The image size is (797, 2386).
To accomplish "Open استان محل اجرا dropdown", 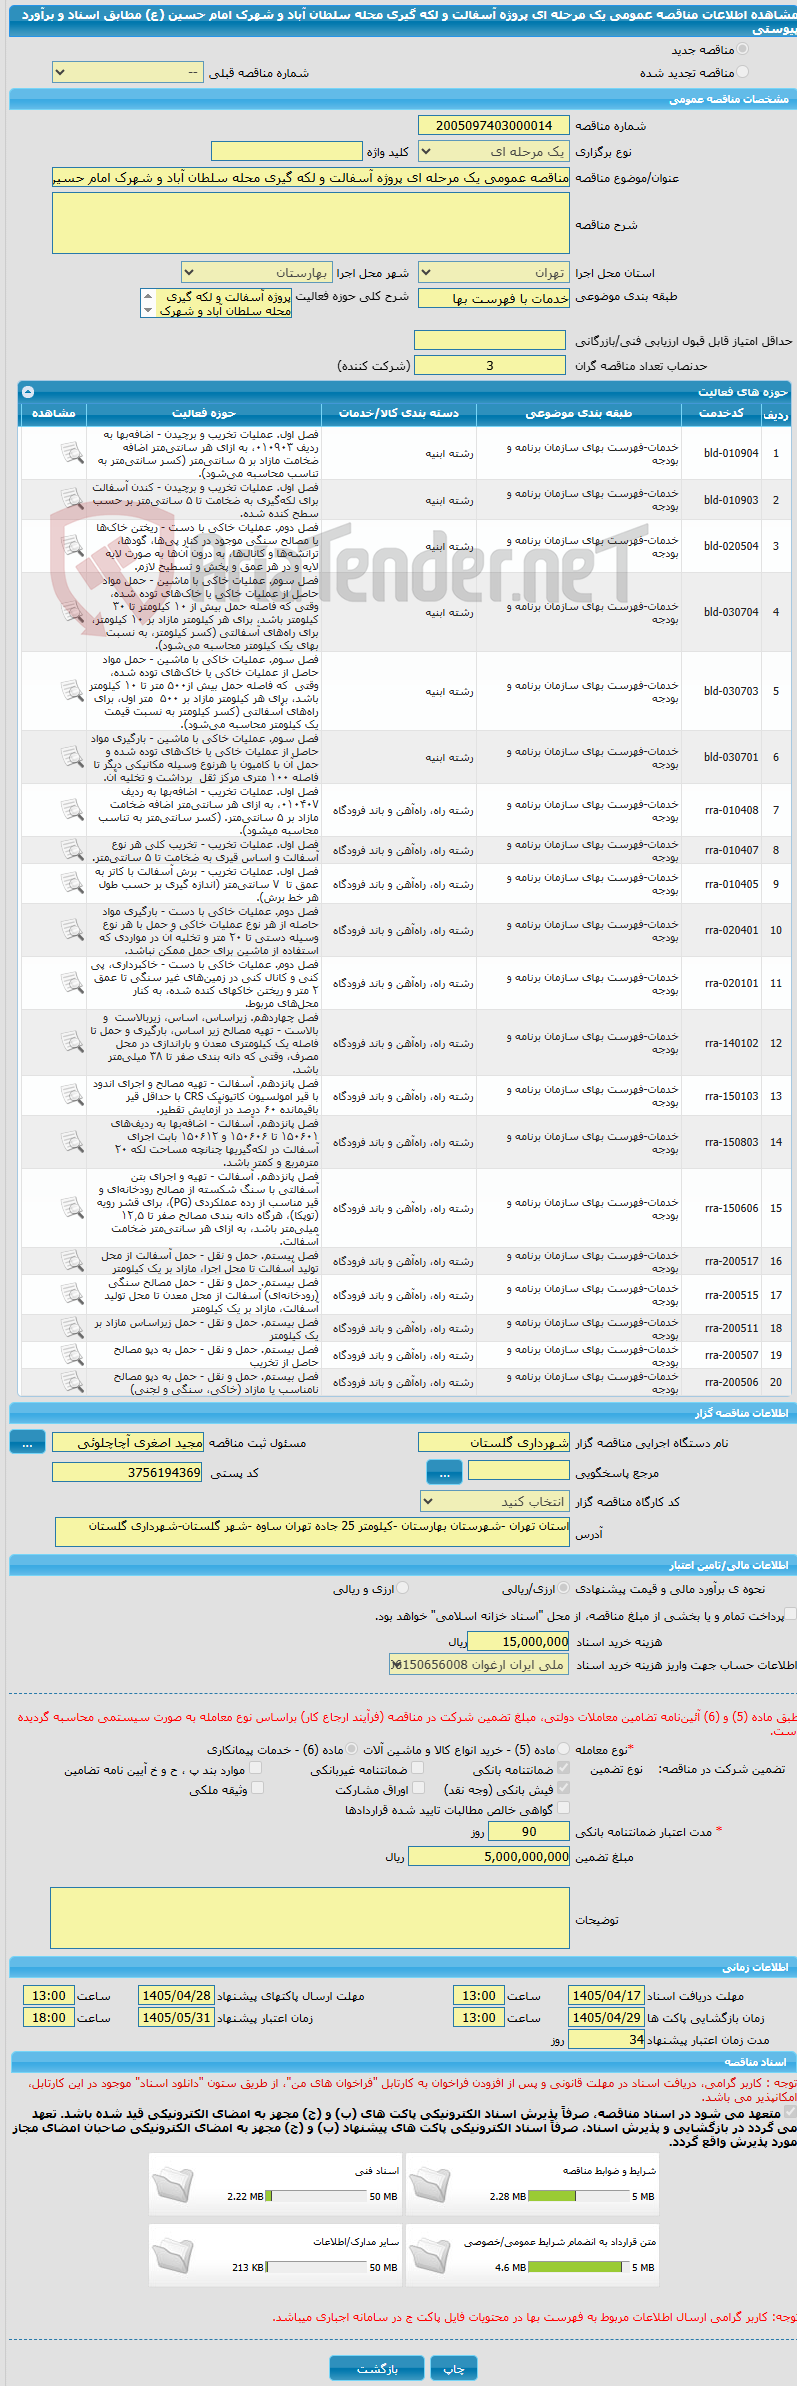I will (x=493, y=273).
